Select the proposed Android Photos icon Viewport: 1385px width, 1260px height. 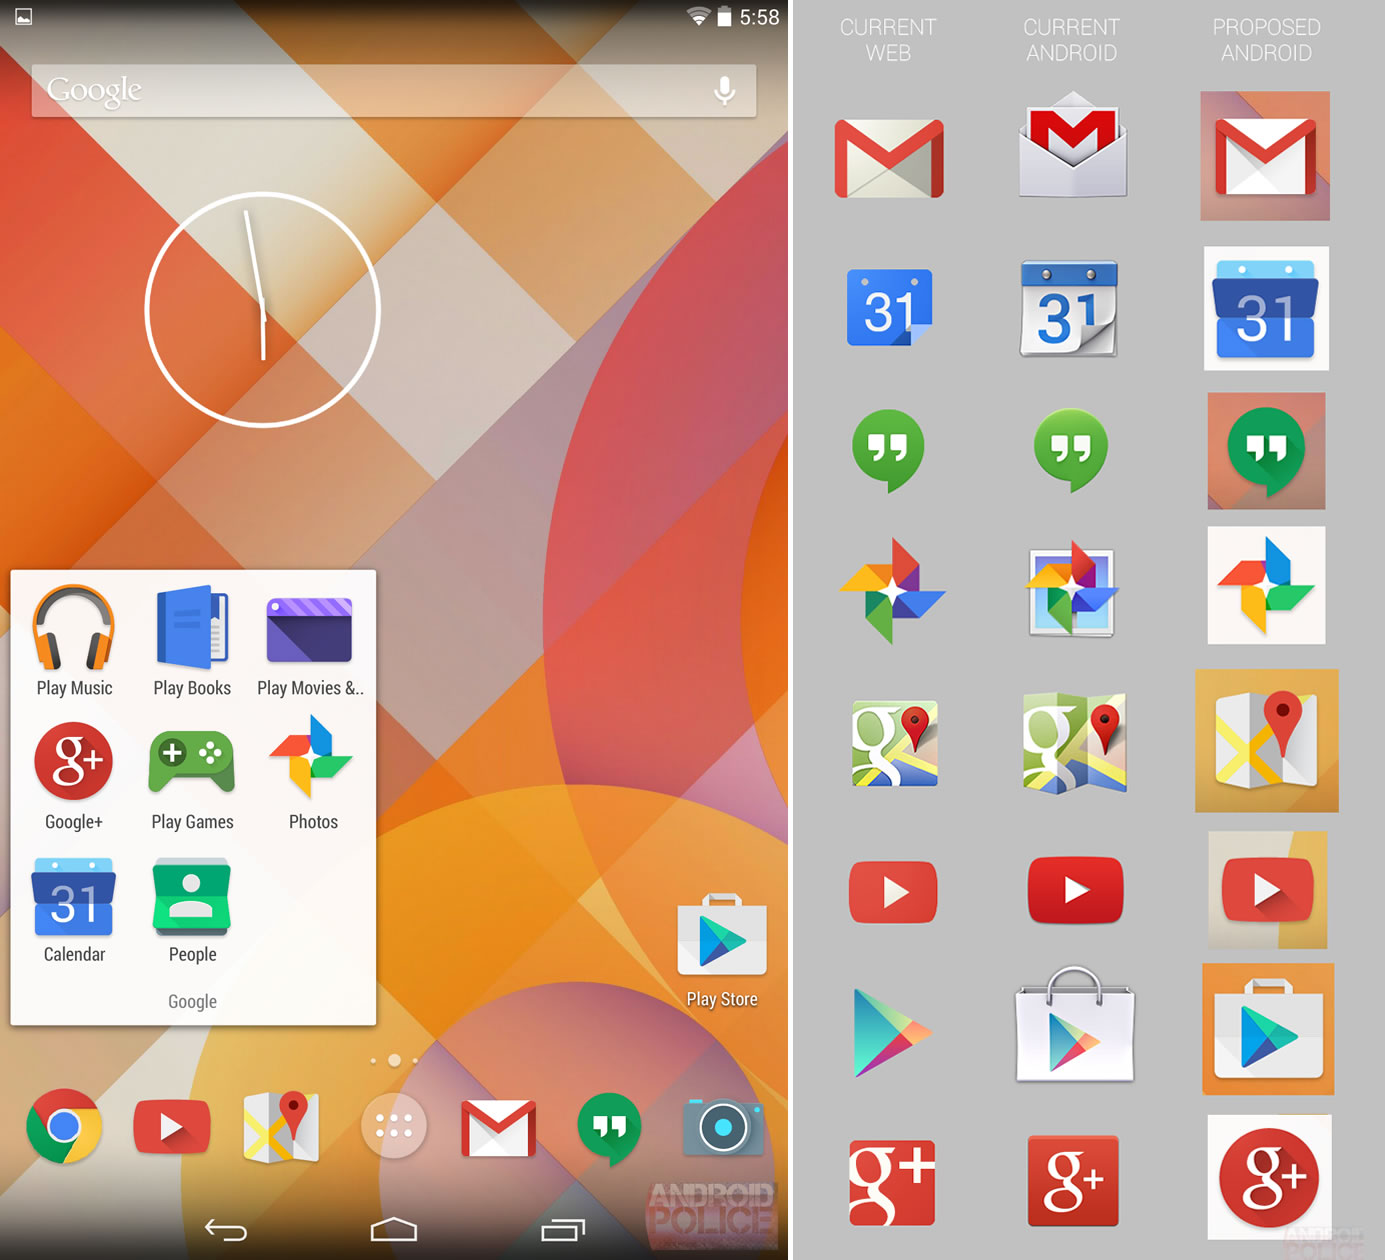pyautogui.click(x=1266, y=585)
